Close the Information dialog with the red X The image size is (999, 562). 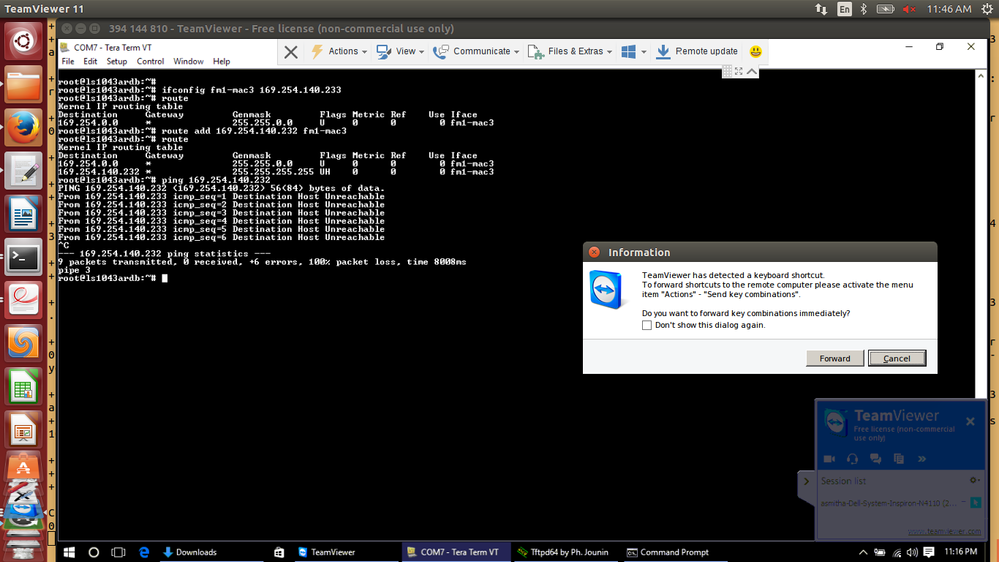click(x=594, y=252)
